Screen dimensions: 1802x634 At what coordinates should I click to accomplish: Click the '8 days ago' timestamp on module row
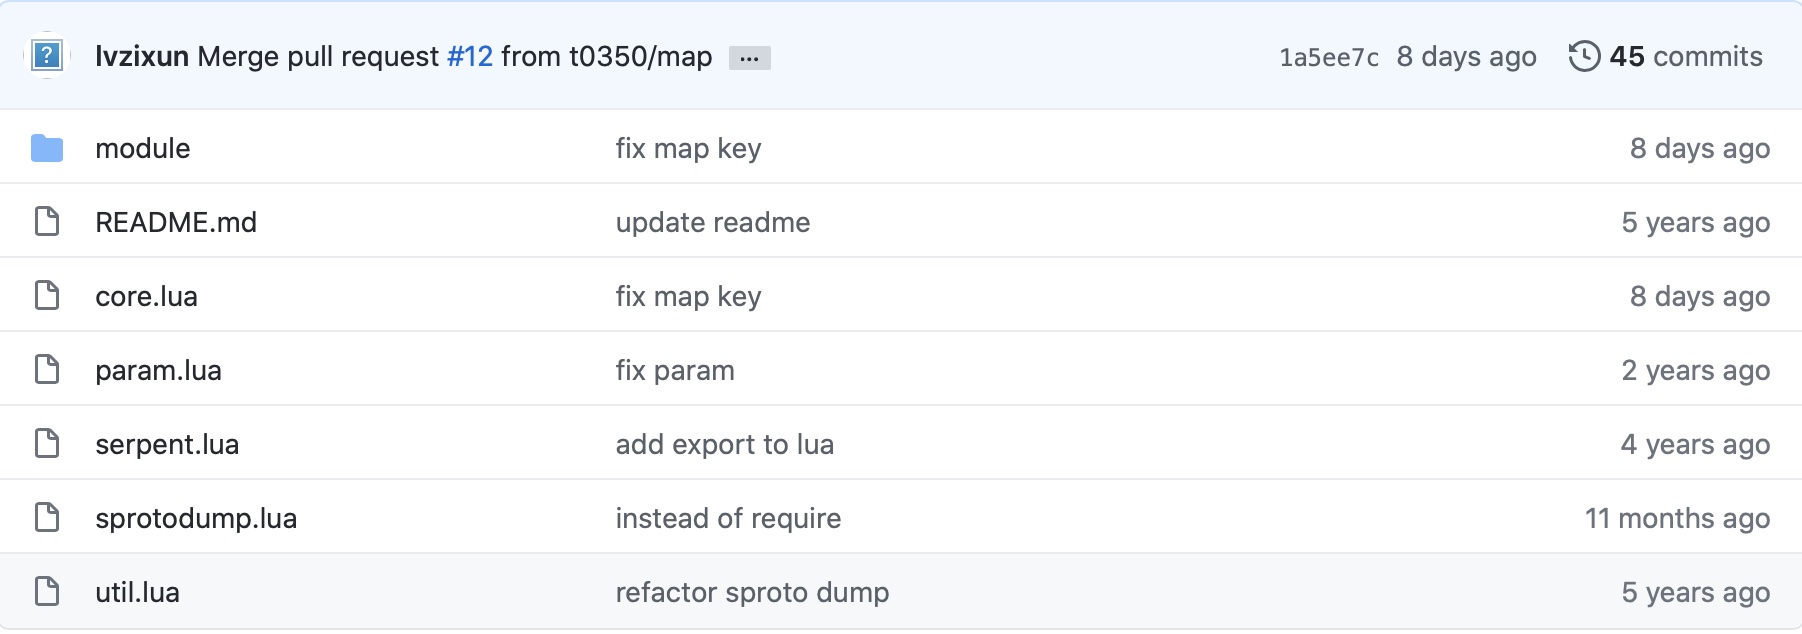[x=1700, y=148]
